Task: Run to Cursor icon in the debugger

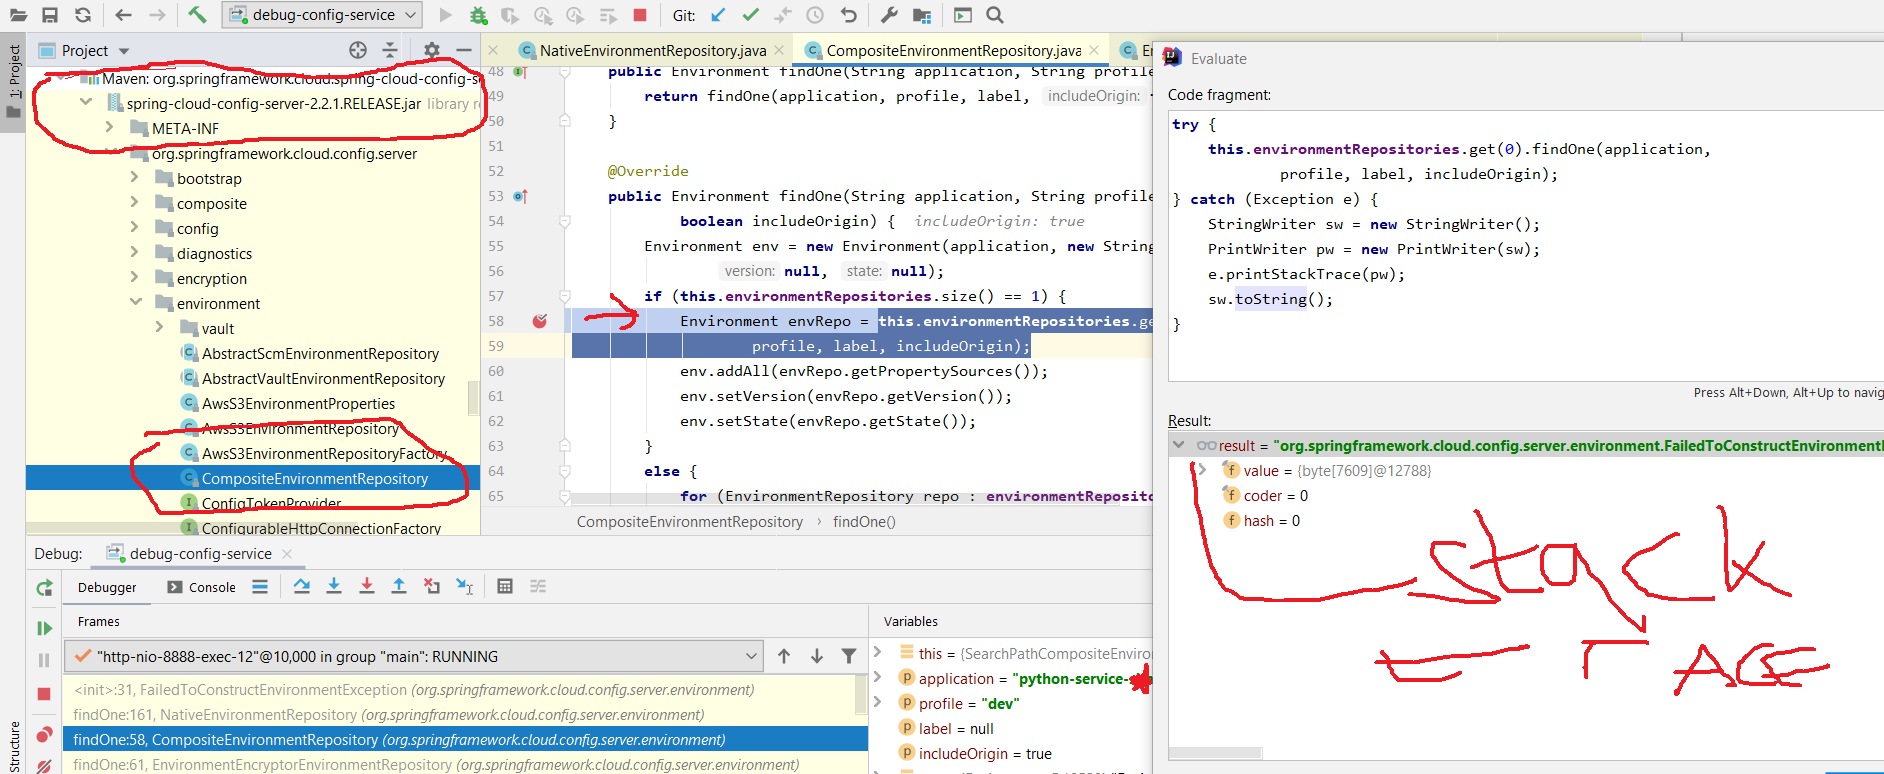Action: pyautogui.click(x=464, y=586)
